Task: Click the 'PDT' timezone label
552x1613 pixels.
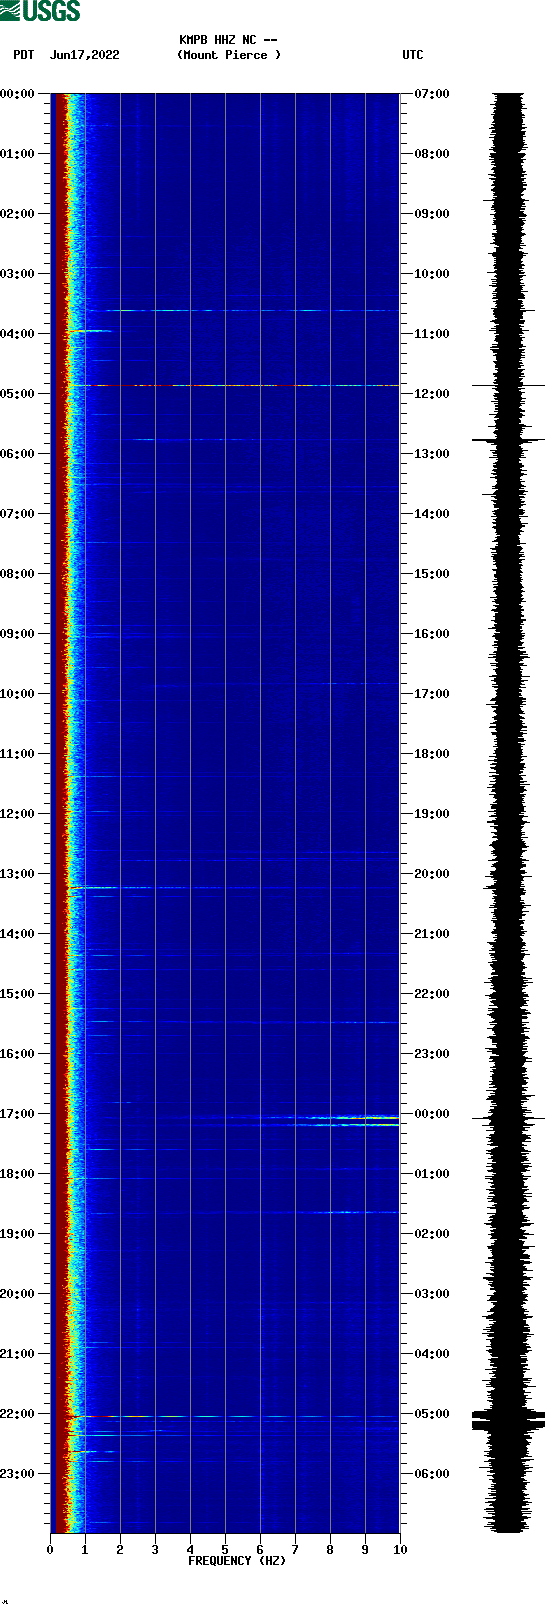Action: pos(23,55)
